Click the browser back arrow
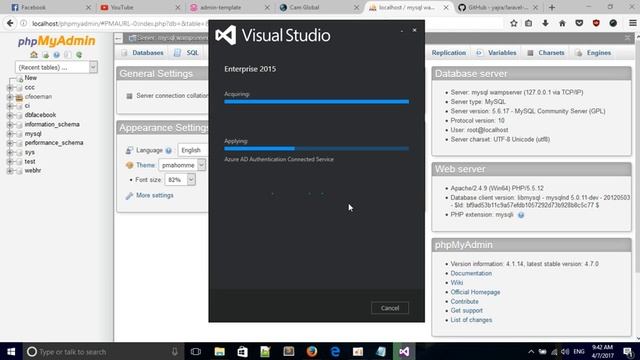Image resolution: width=640 pixels, height=360 pixels. pyautogui.click(x=10, y=23)
